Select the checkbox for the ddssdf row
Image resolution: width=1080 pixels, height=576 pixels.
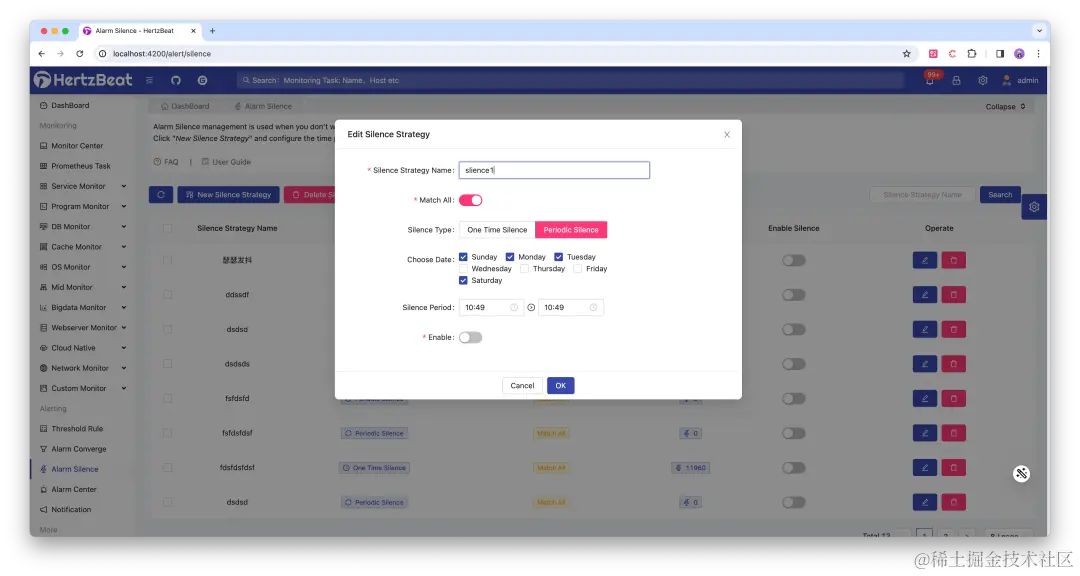coord(167,295)
